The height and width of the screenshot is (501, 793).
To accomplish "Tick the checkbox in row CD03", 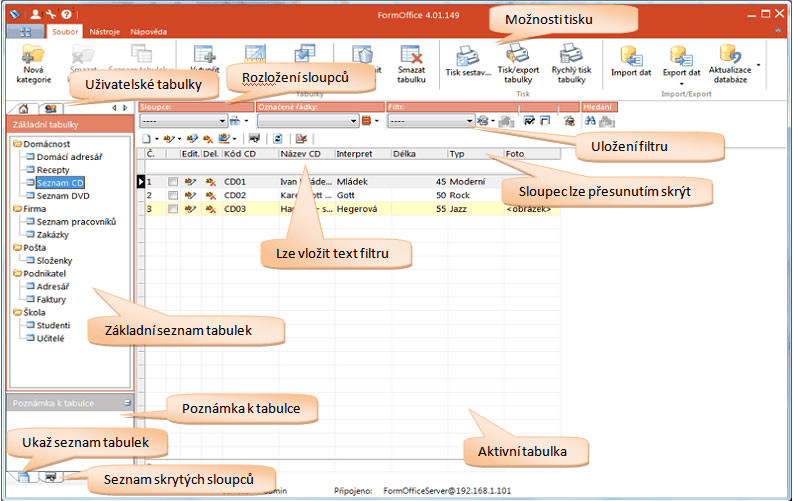I will coord(173,209).
